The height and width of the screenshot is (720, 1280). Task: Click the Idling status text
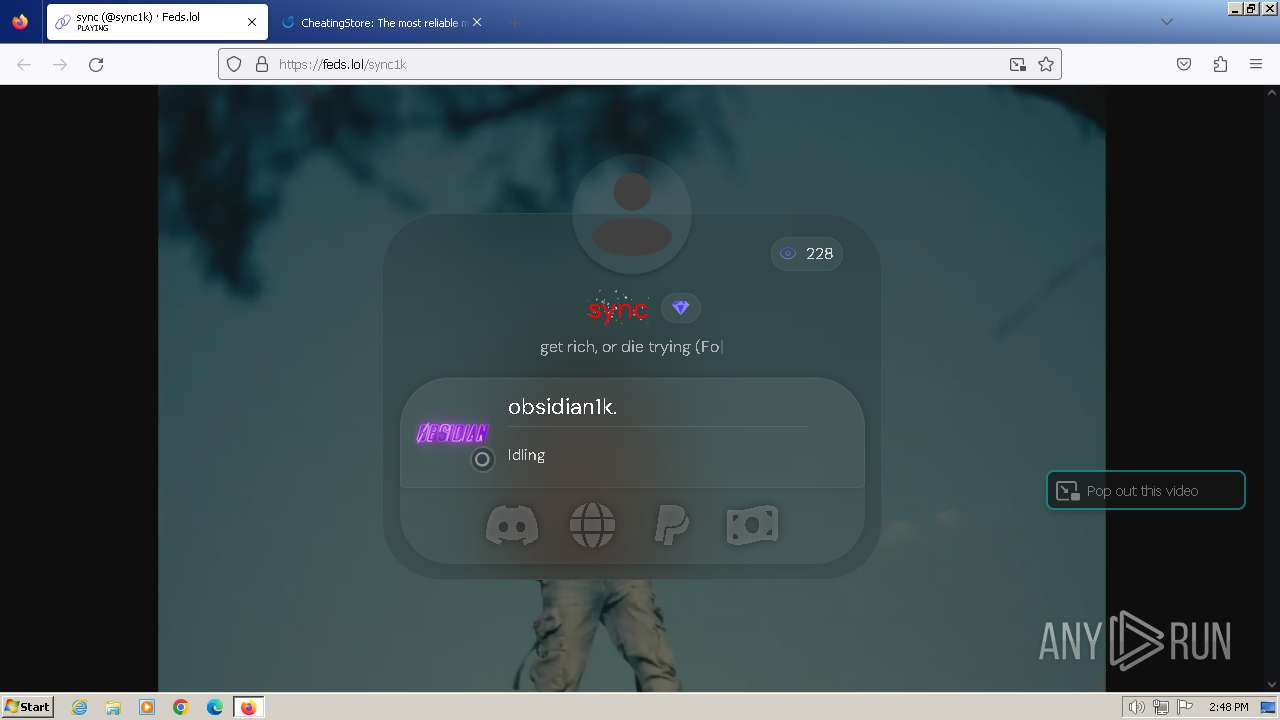pyautogui.click(x=526, y=455)
